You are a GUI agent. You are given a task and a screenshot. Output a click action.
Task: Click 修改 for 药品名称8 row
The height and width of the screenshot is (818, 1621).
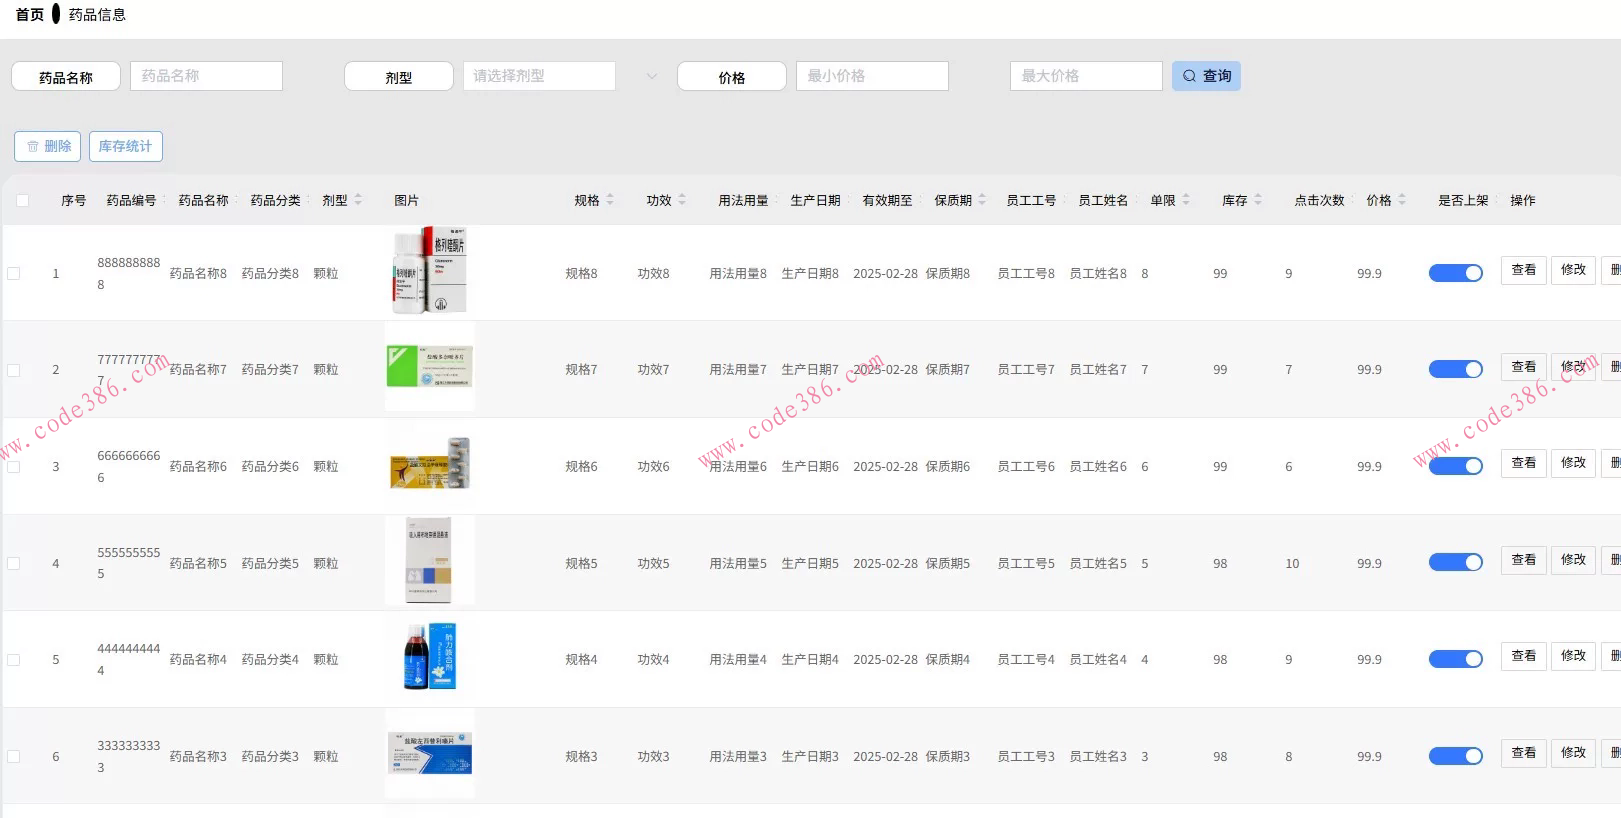1573,270
